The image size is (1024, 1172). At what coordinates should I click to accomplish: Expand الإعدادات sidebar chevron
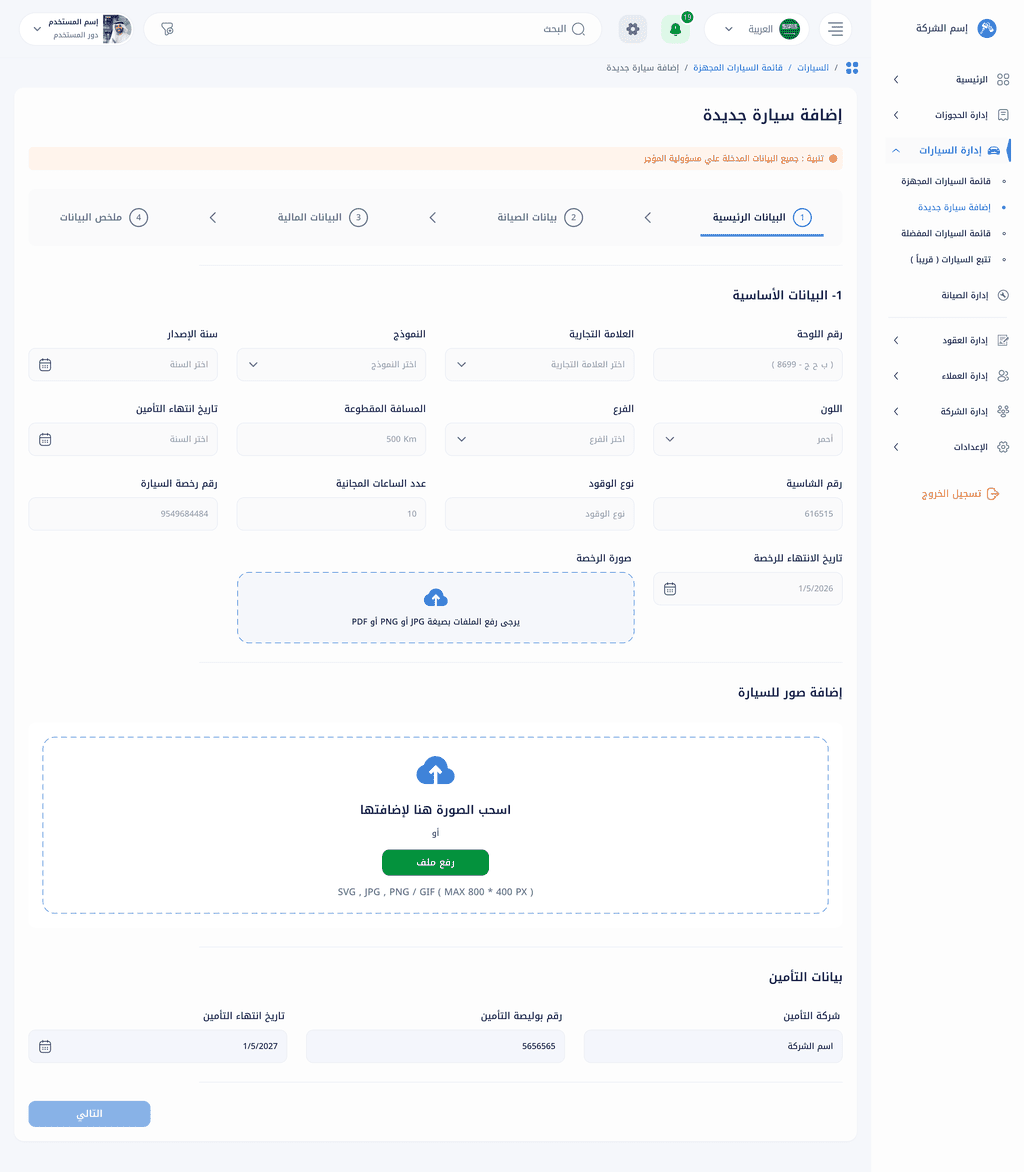(896, 447)
